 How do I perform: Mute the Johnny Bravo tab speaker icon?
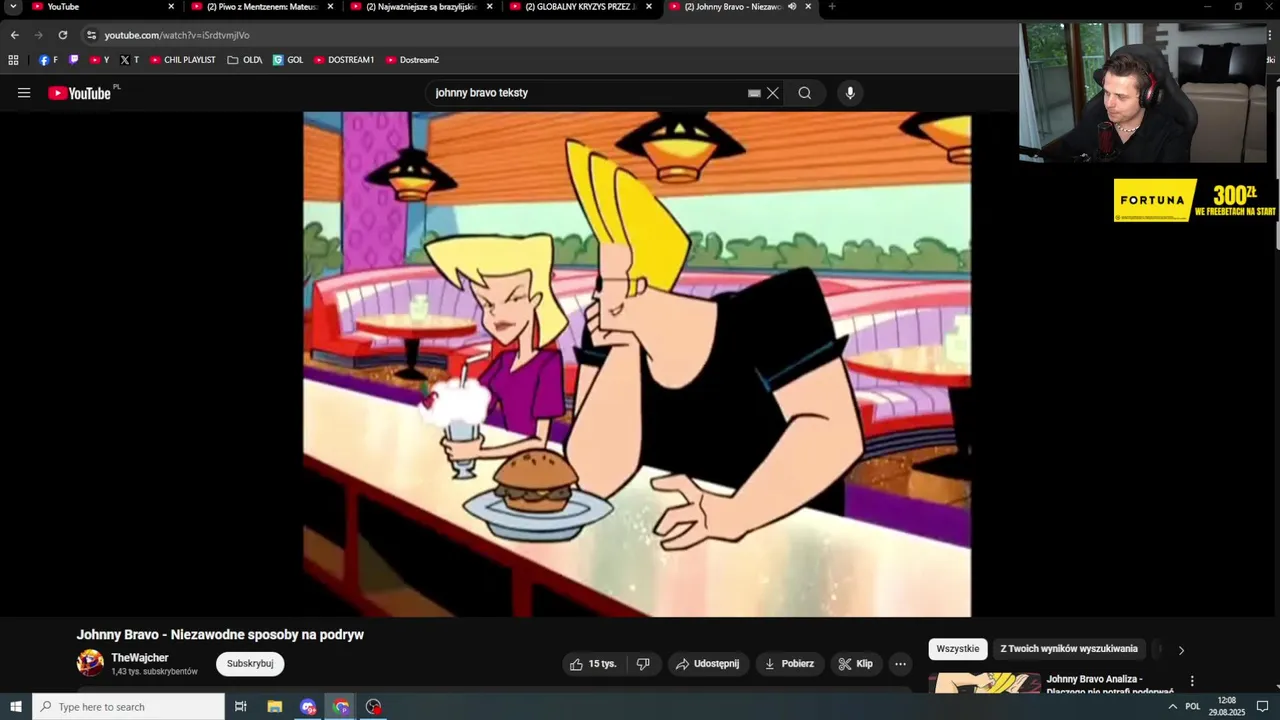click(792, 7)
